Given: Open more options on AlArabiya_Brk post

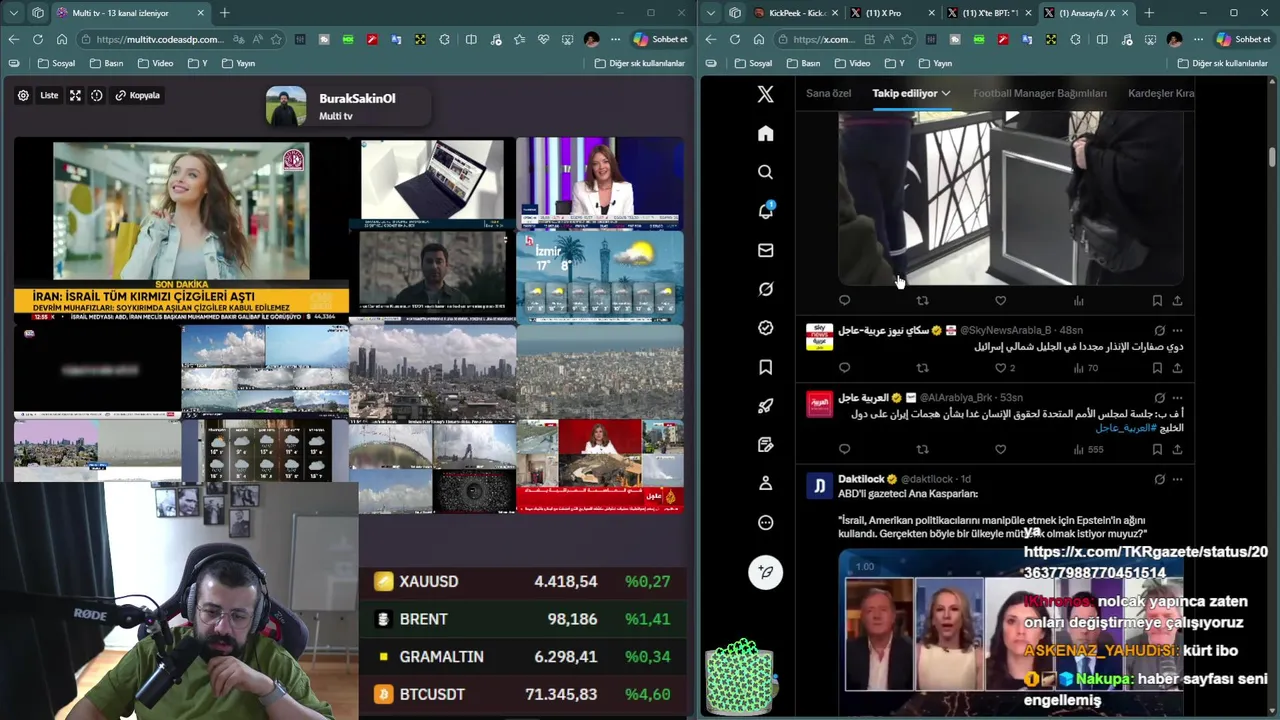Looking at the screenshot, I should [x=1177, y=397].
